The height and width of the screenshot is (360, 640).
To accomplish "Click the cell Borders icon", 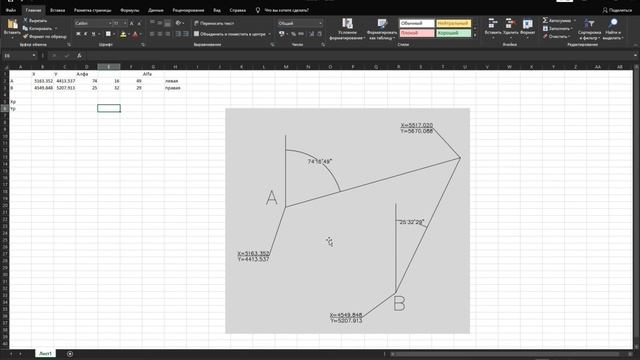I will click(108, 34).
